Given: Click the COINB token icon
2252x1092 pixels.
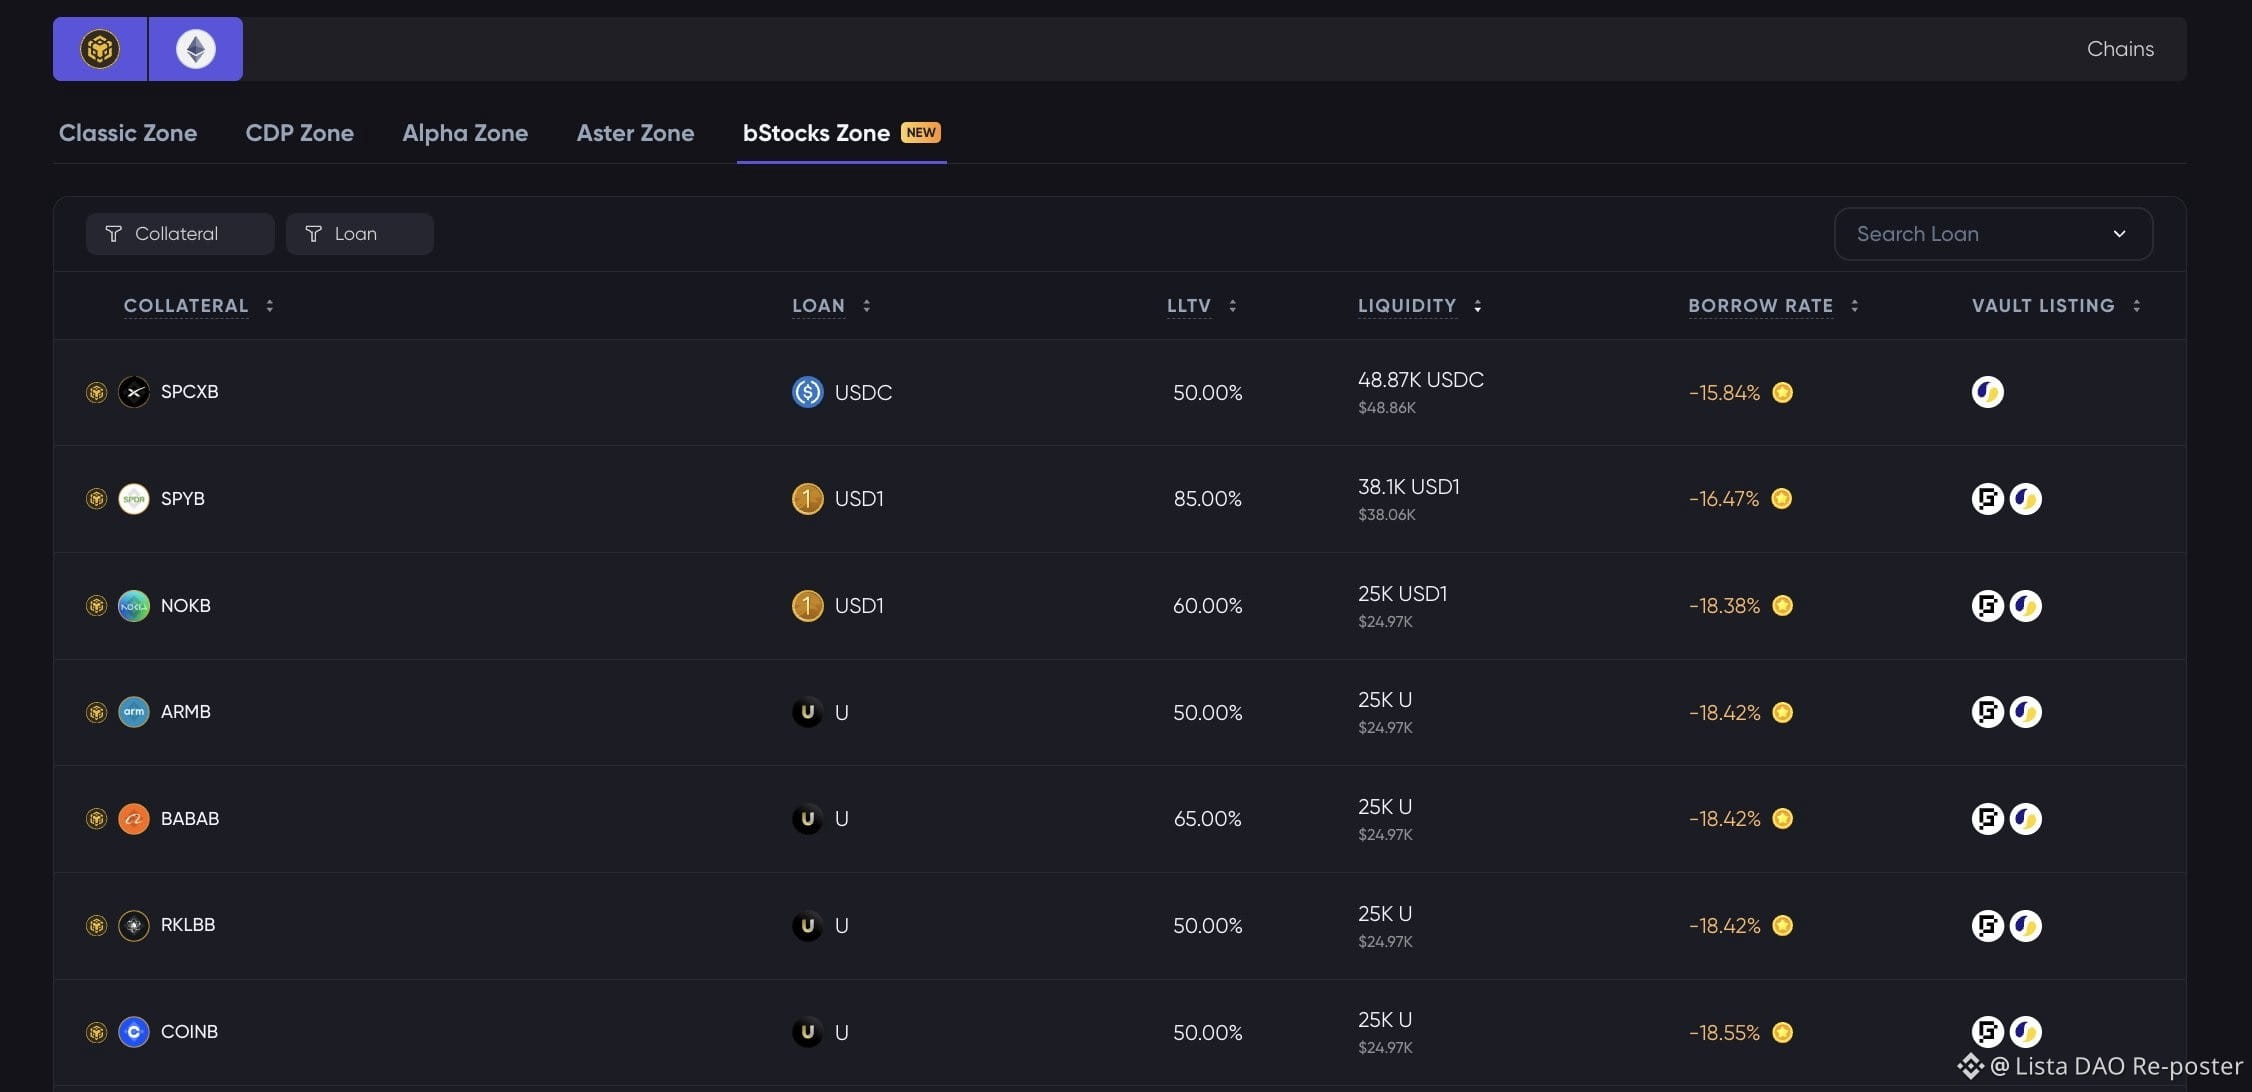Looking at the screenshot, I should click(134, 1032).
